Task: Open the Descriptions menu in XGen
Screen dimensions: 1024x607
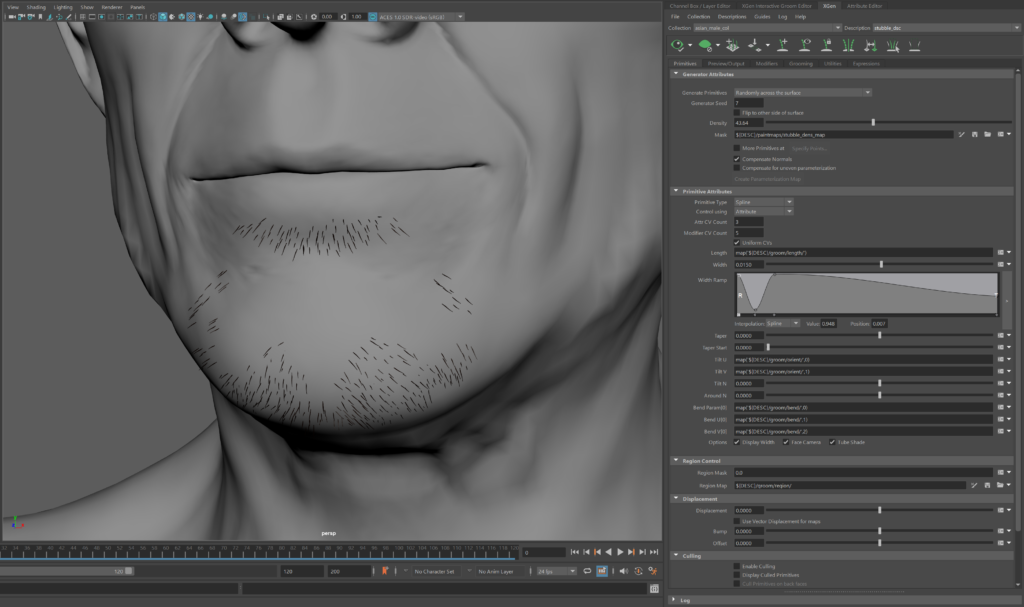Action: click(x=731, y=17)
